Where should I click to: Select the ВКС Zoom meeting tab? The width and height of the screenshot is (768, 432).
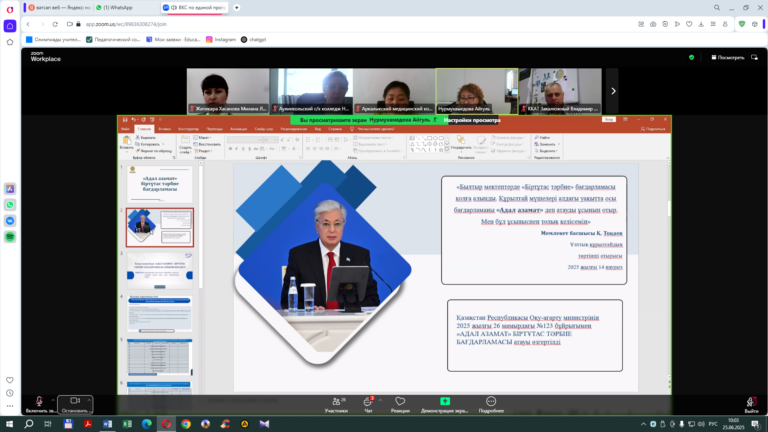point(195,7)
